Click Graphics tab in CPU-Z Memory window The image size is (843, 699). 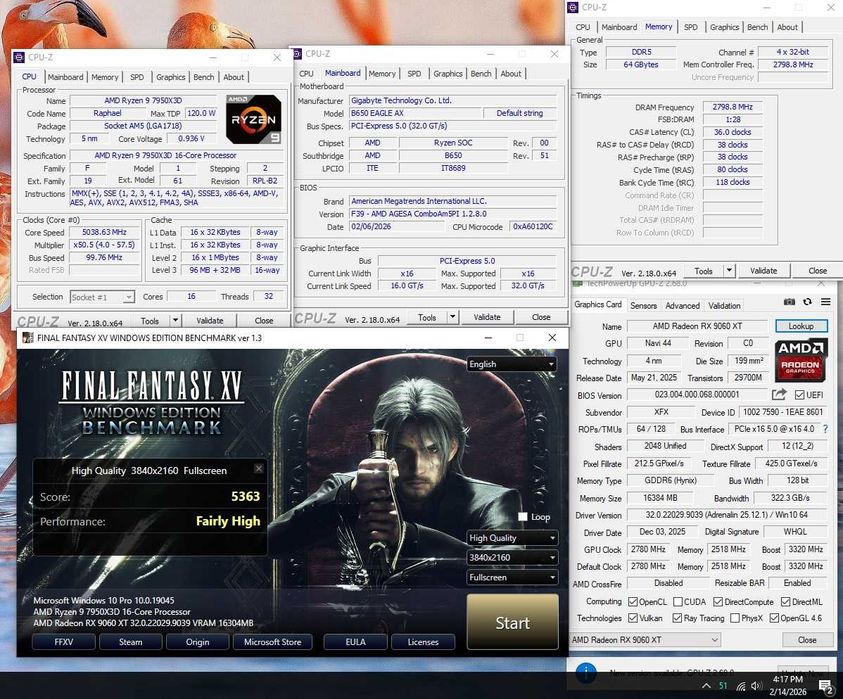tap(724, 27)
